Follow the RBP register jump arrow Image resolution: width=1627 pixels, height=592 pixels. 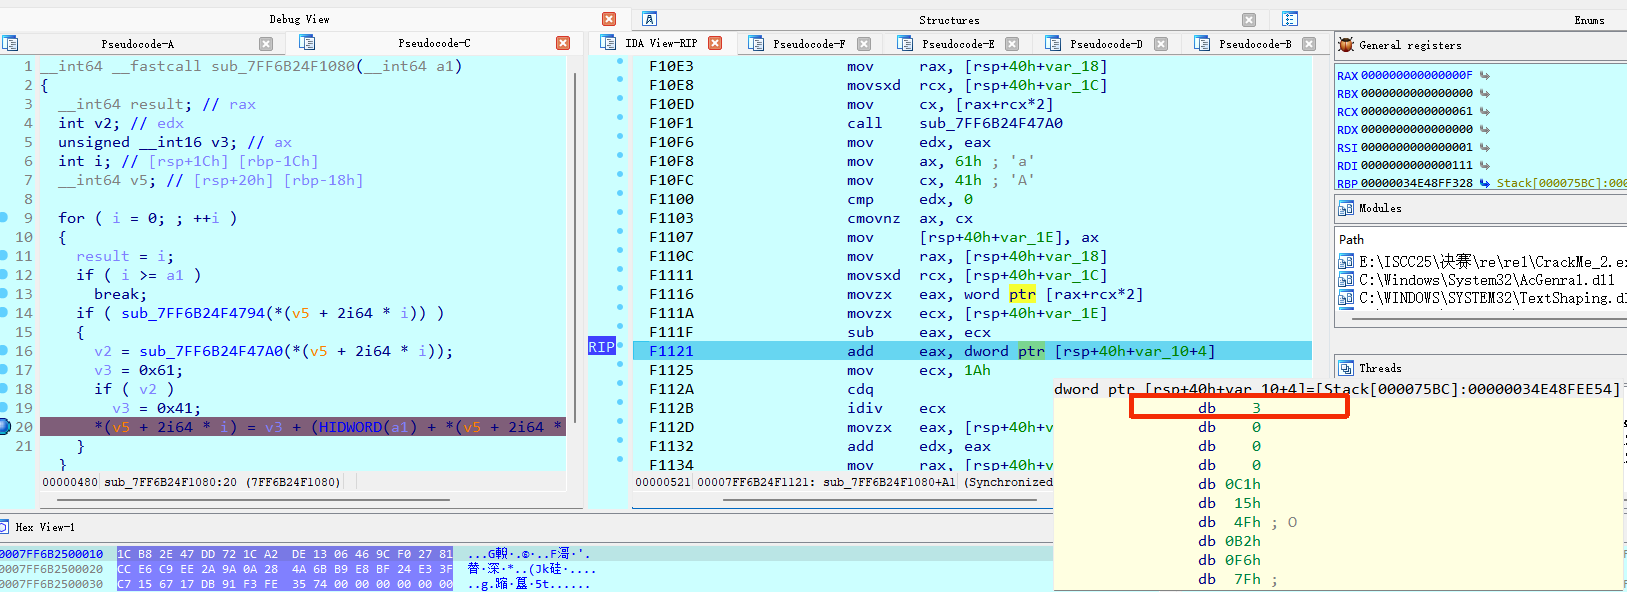tap(1485, 183)
